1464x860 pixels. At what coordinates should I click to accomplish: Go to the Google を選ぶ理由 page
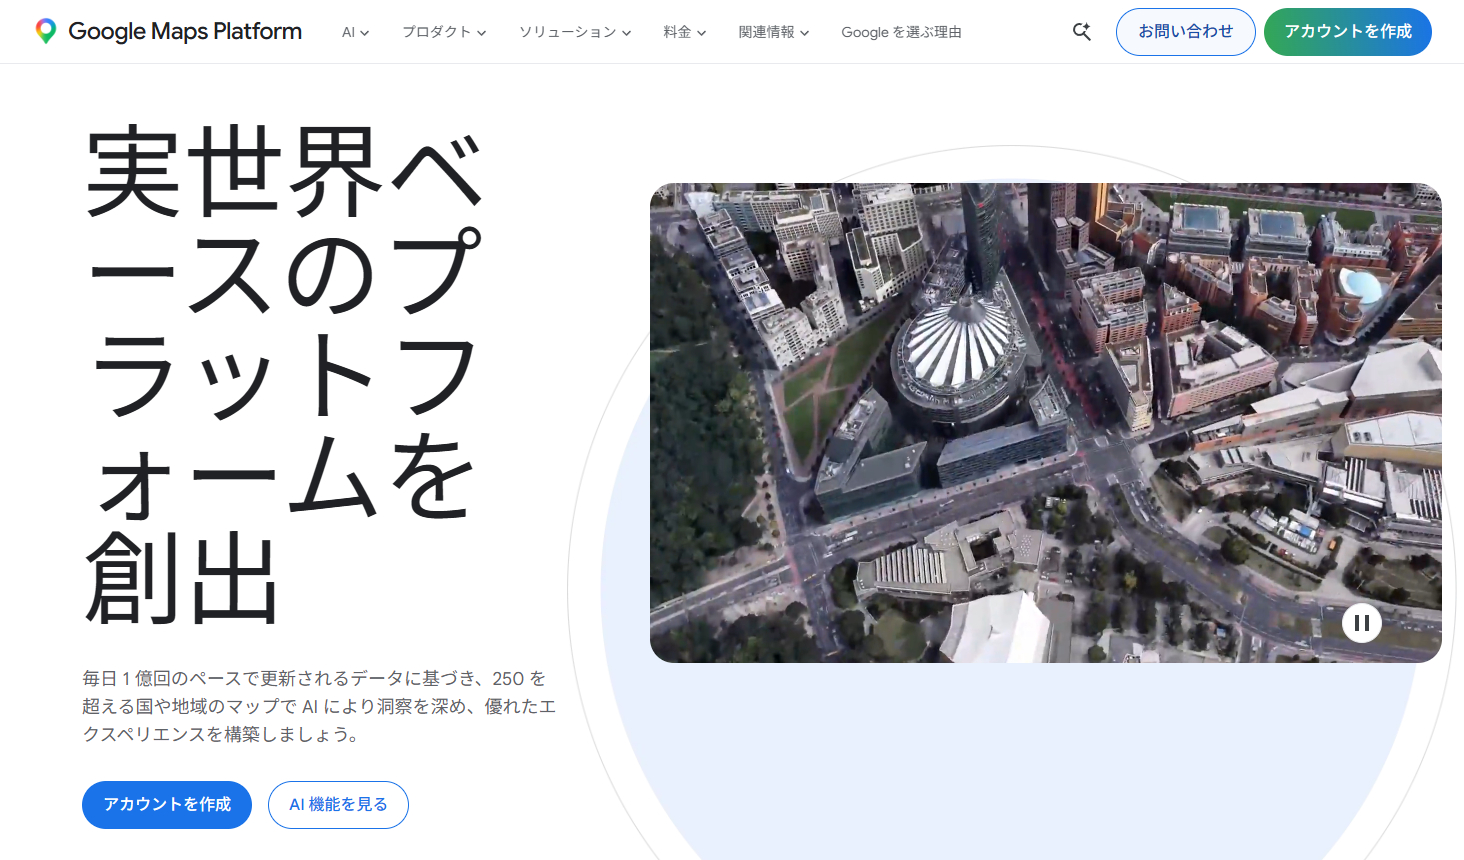click(x=901, y=32)
